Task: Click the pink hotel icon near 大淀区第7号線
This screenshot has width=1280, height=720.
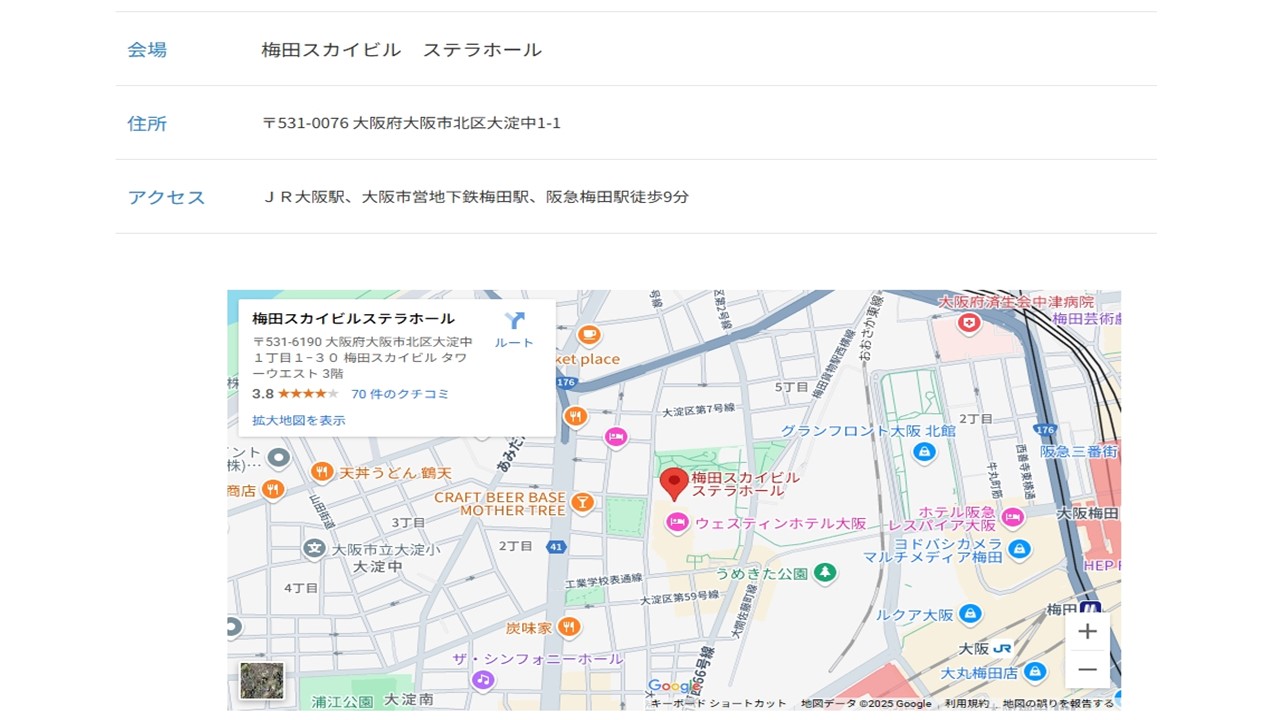Action: click(x=616, y=437)
